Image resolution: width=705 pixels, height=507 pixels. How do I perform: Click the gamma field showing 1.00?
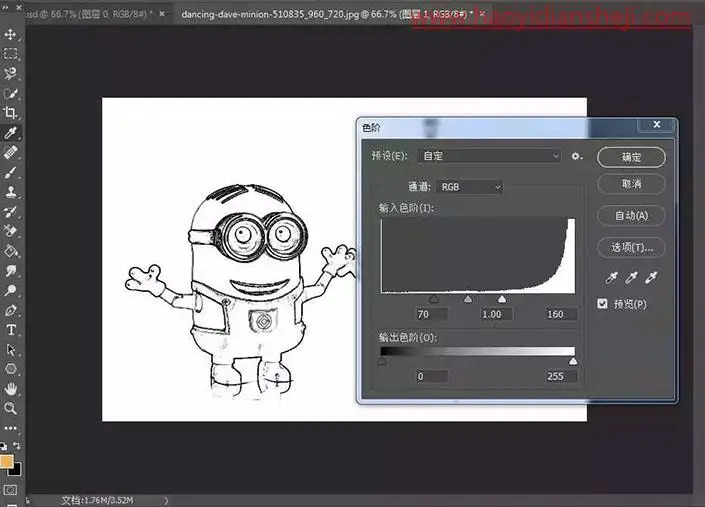[496, 314]
